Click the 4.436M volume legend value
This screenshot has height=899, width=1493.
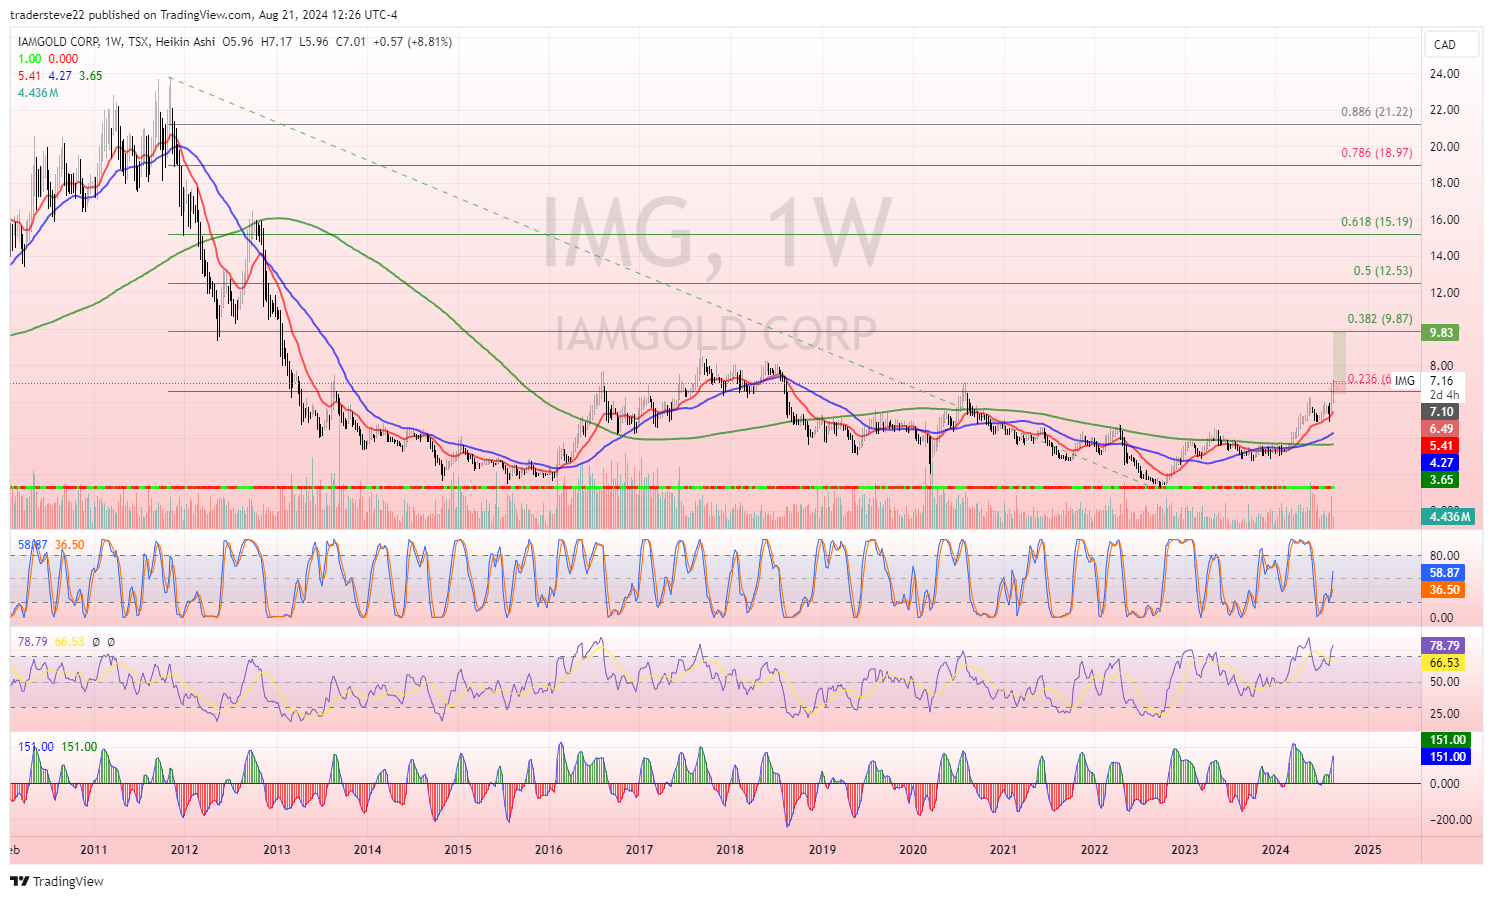tap(38, 93)
